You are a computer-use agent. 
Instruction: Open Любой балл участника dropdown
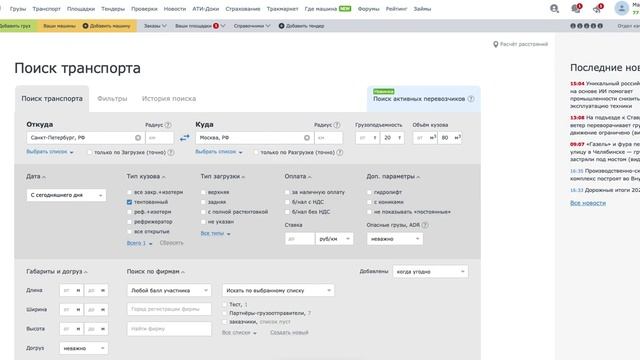tap(169, 290)
